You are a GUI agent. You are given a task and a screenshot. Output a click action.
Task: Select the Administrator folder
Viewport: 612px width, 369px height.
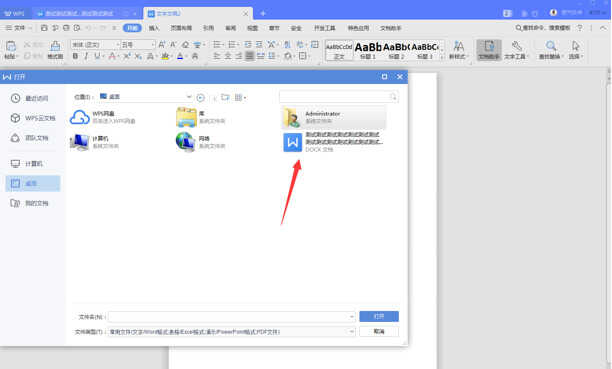point(334,117)
